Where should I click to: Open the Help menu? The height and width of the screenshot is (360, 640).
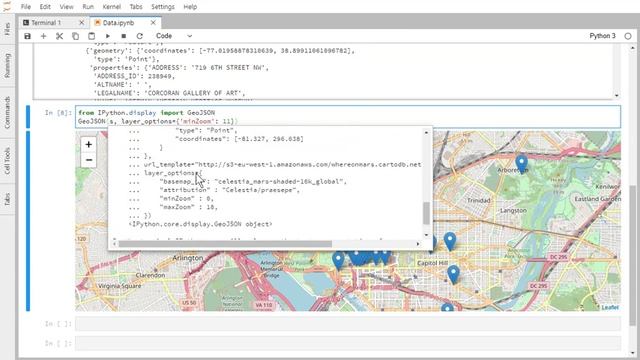[x=190, y=7]
